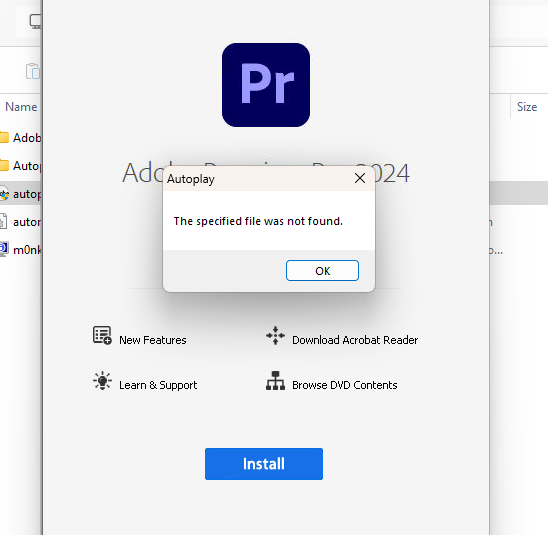The height and width of the screenshot is (535, 548).
Task: Click the monitor icon in File Explorer header
Action: [x=35, y=21]
